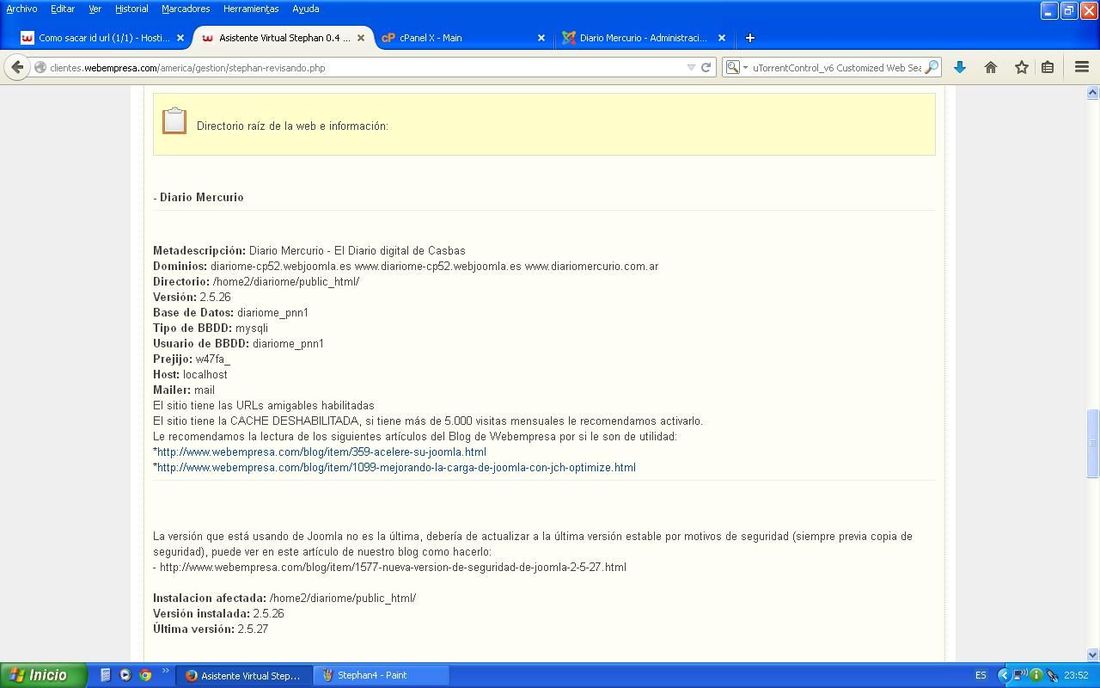
Task: Close the cPanel X tab
Action: point(541,38)
